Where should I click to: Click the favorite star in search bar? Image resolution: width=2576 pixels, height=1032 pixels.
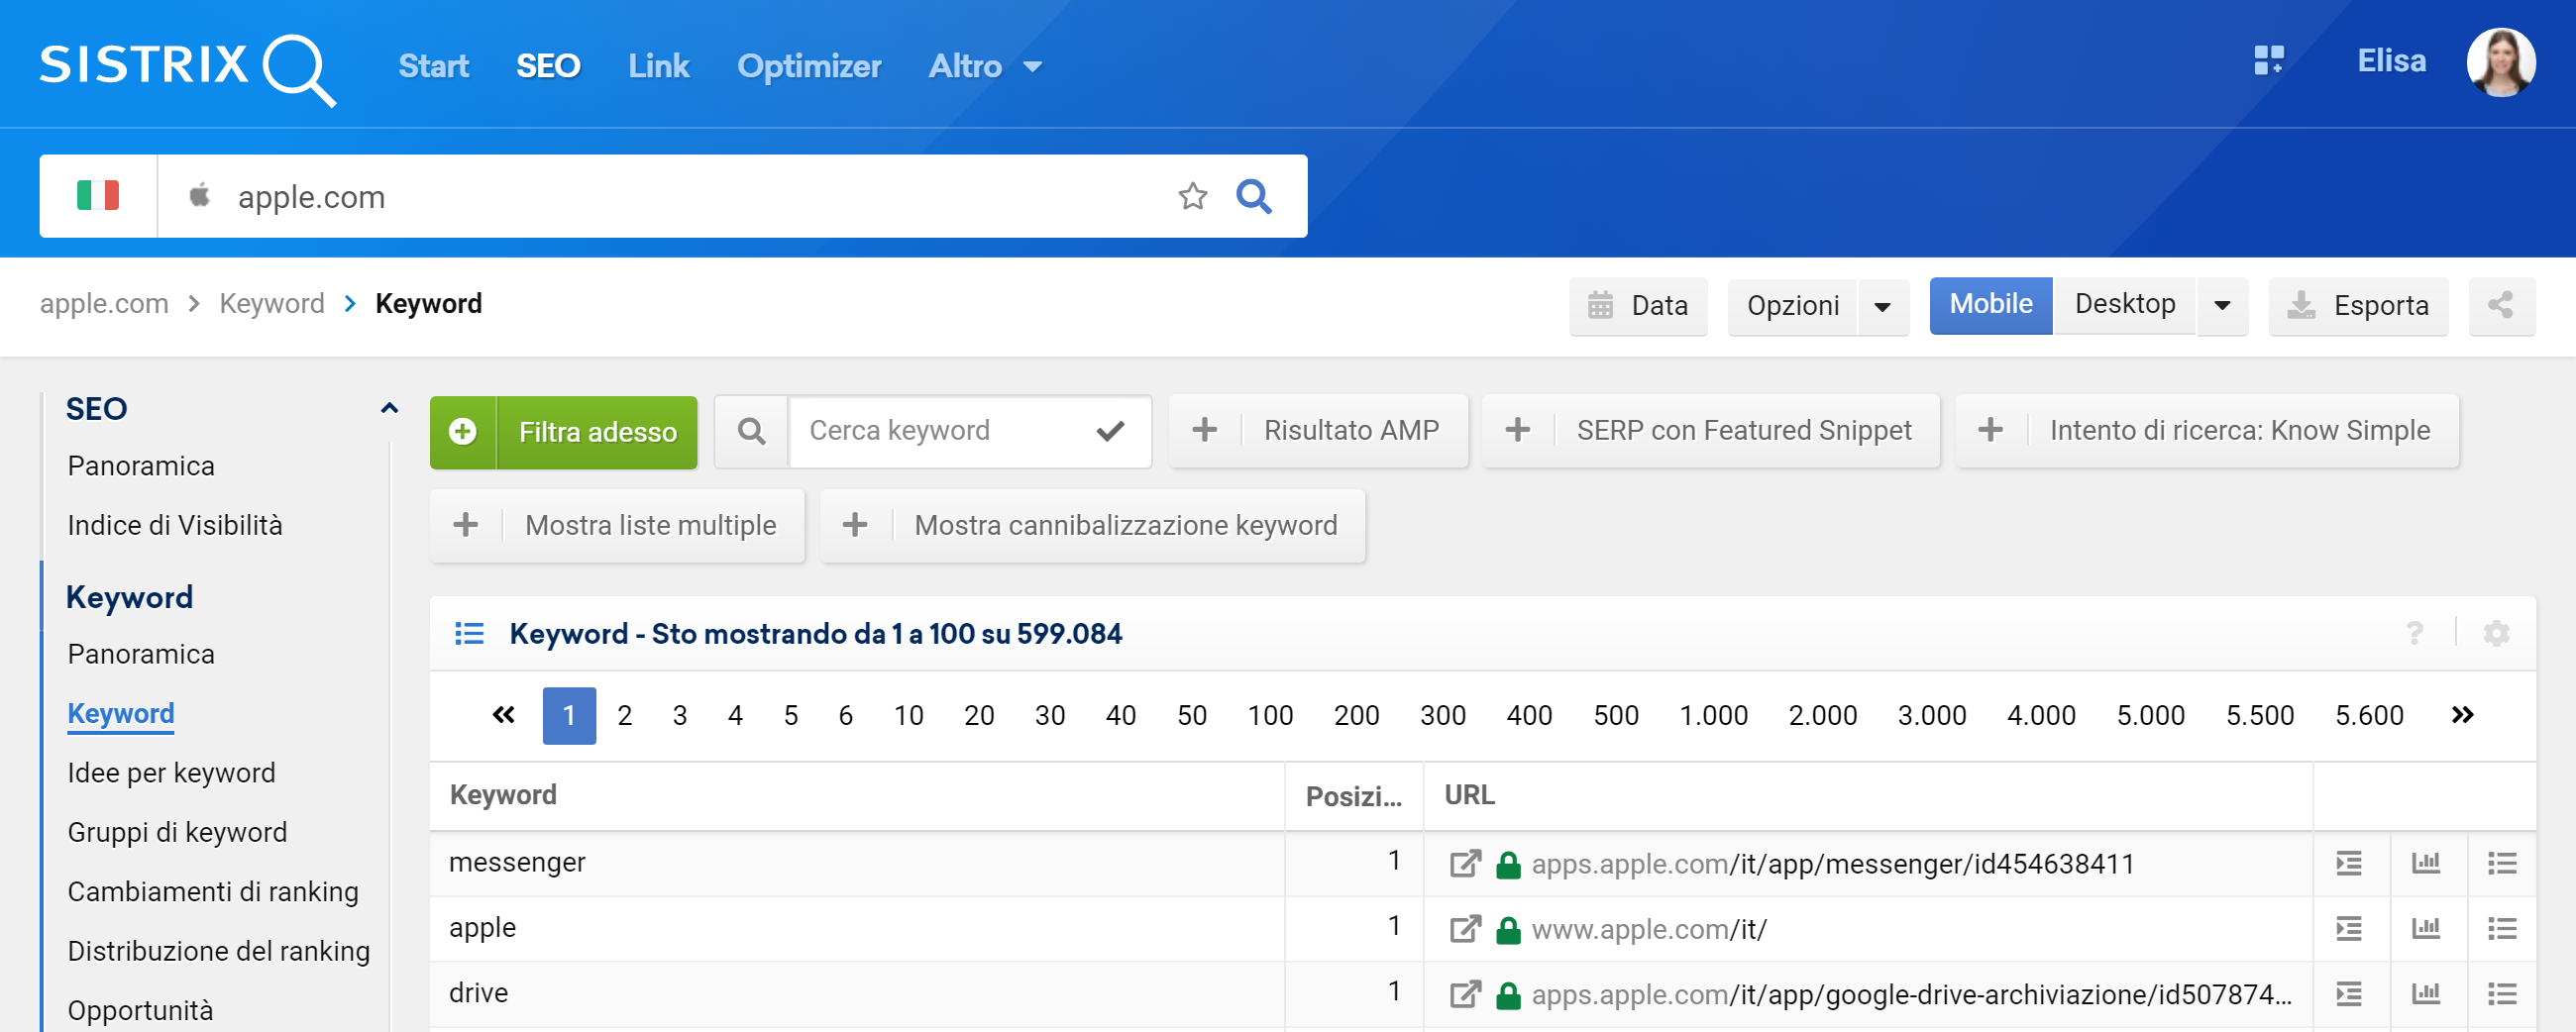tap(1192, 196)
